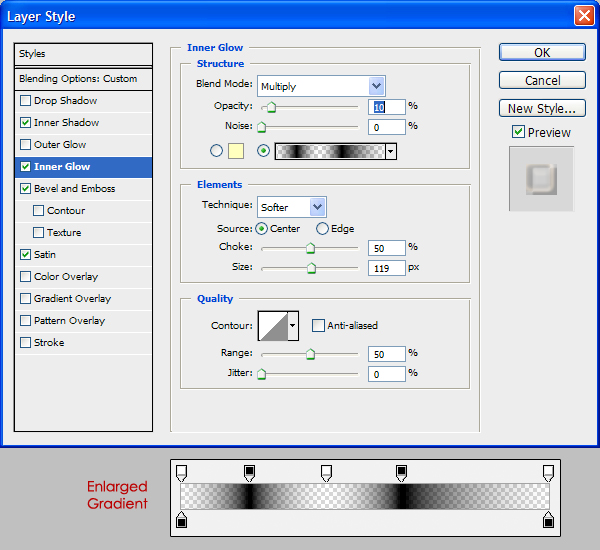Enable the Contour sub-option checkbox
Viewport: 600px width, 550px height.
tap(38, 211)
